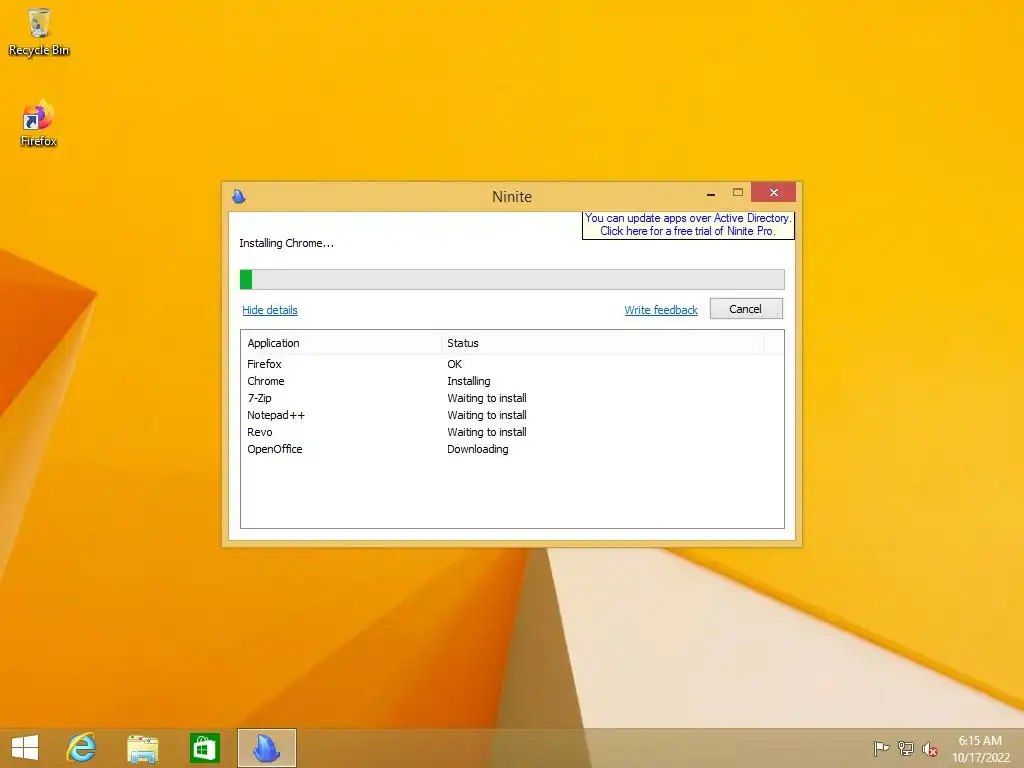Select the OpenOffice row

(x=512, y=449)
